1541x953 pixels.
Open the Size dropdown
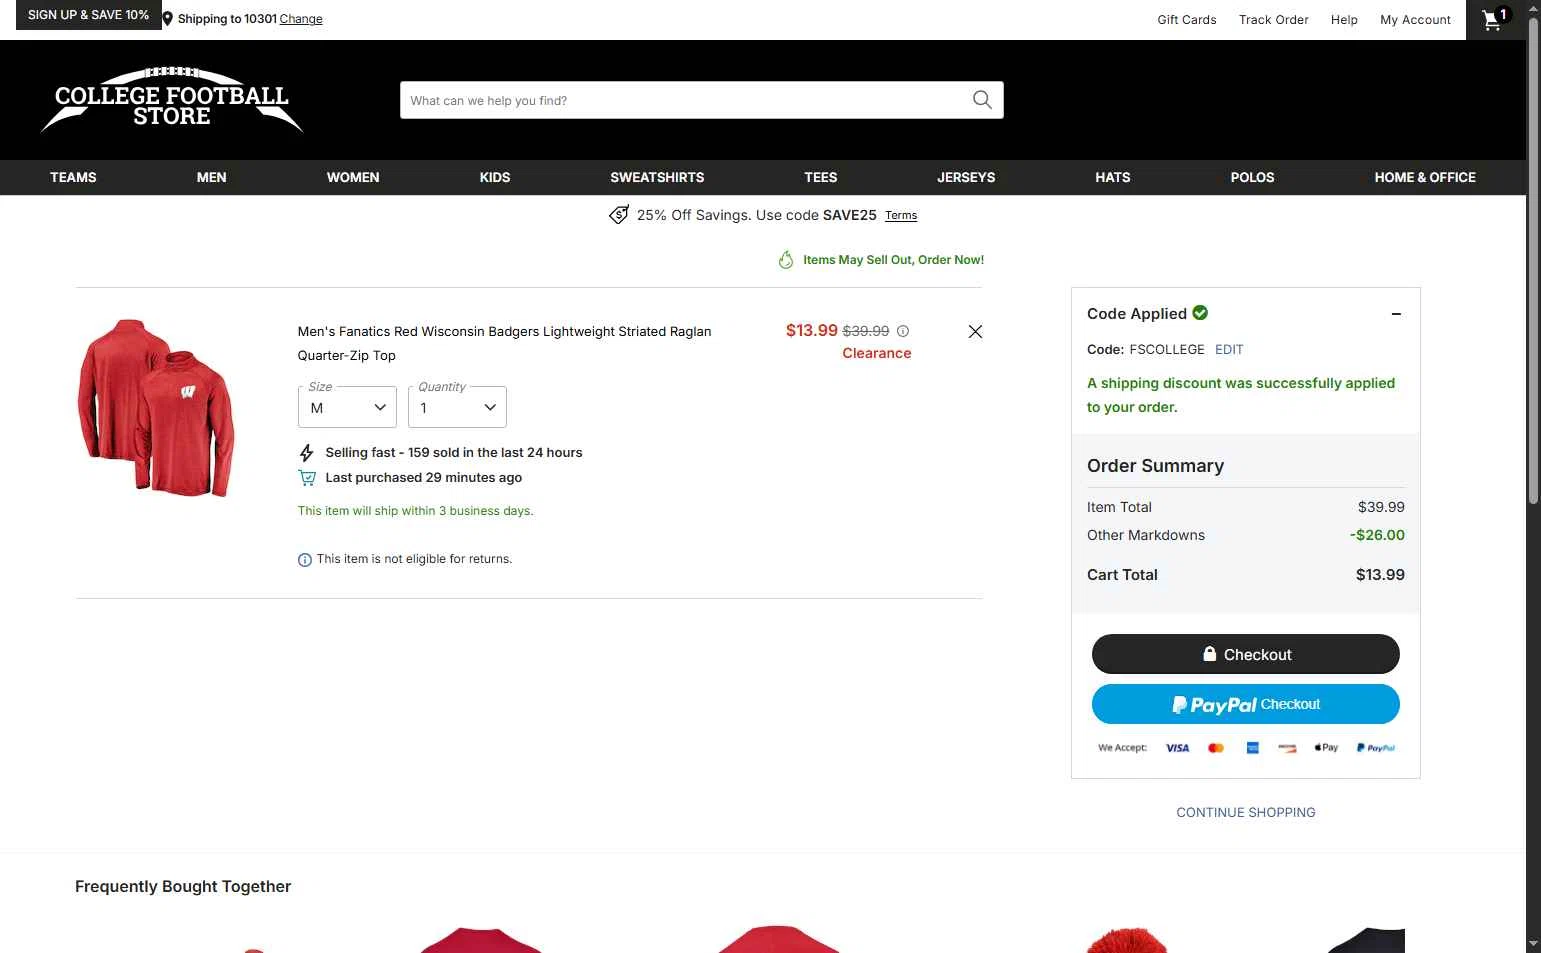347,407
